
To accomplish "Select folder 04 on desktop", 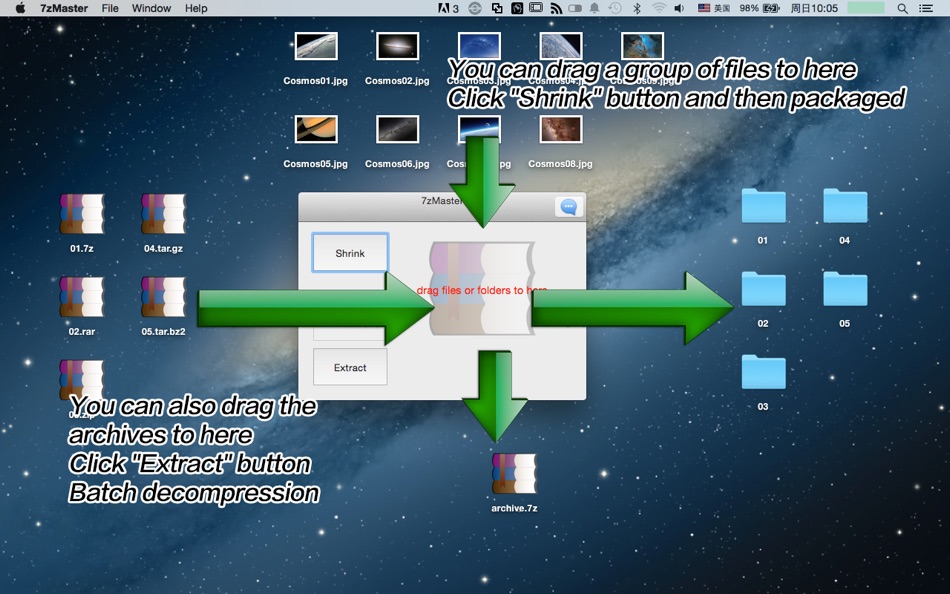I will (x=845, y=206).
